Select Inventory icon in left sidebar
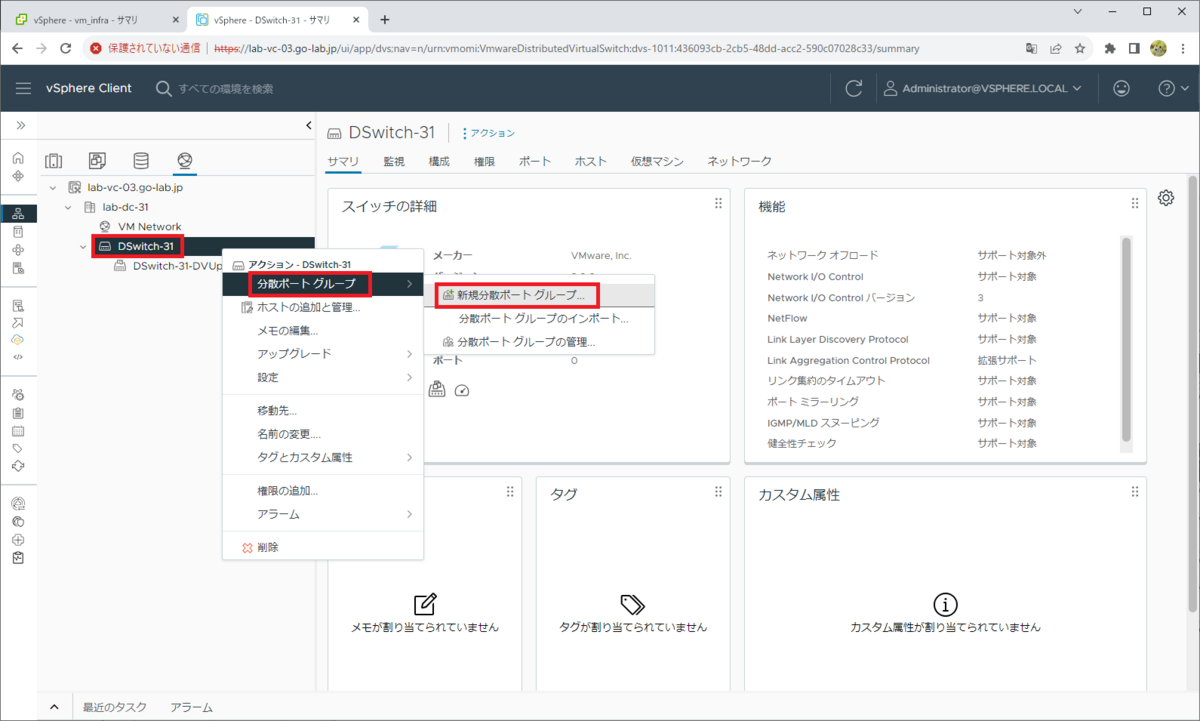 [18, 213]
